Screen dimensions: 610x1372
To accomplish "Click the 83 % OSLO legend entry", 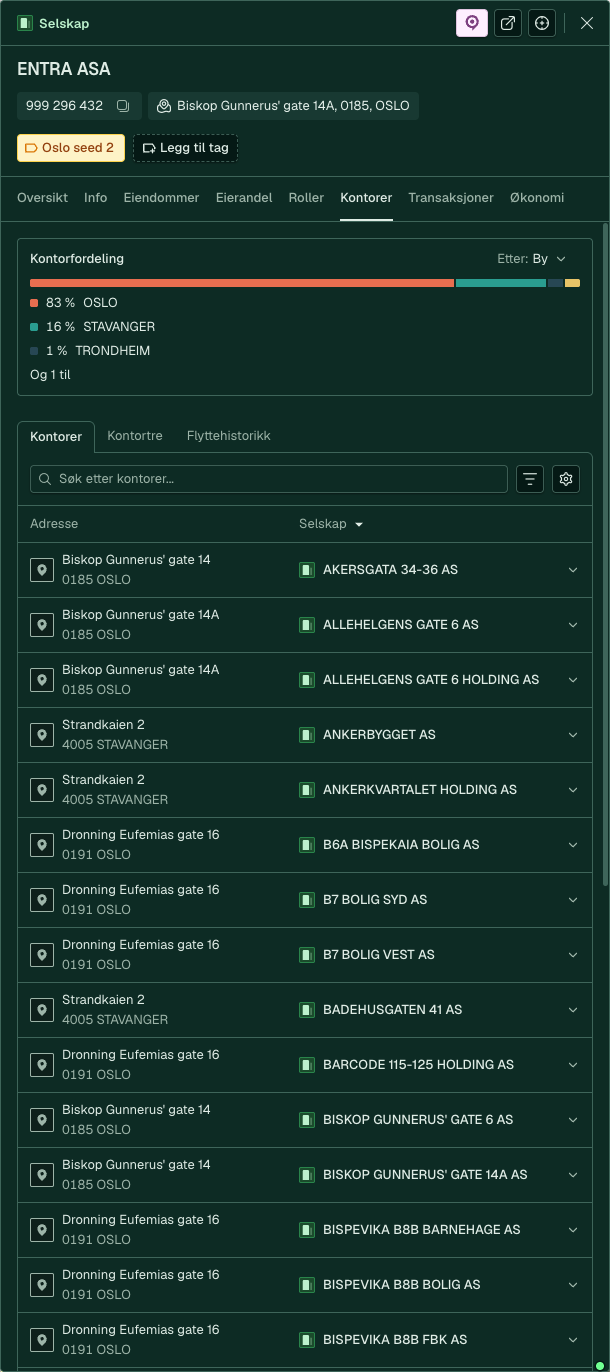I will 74,303.
